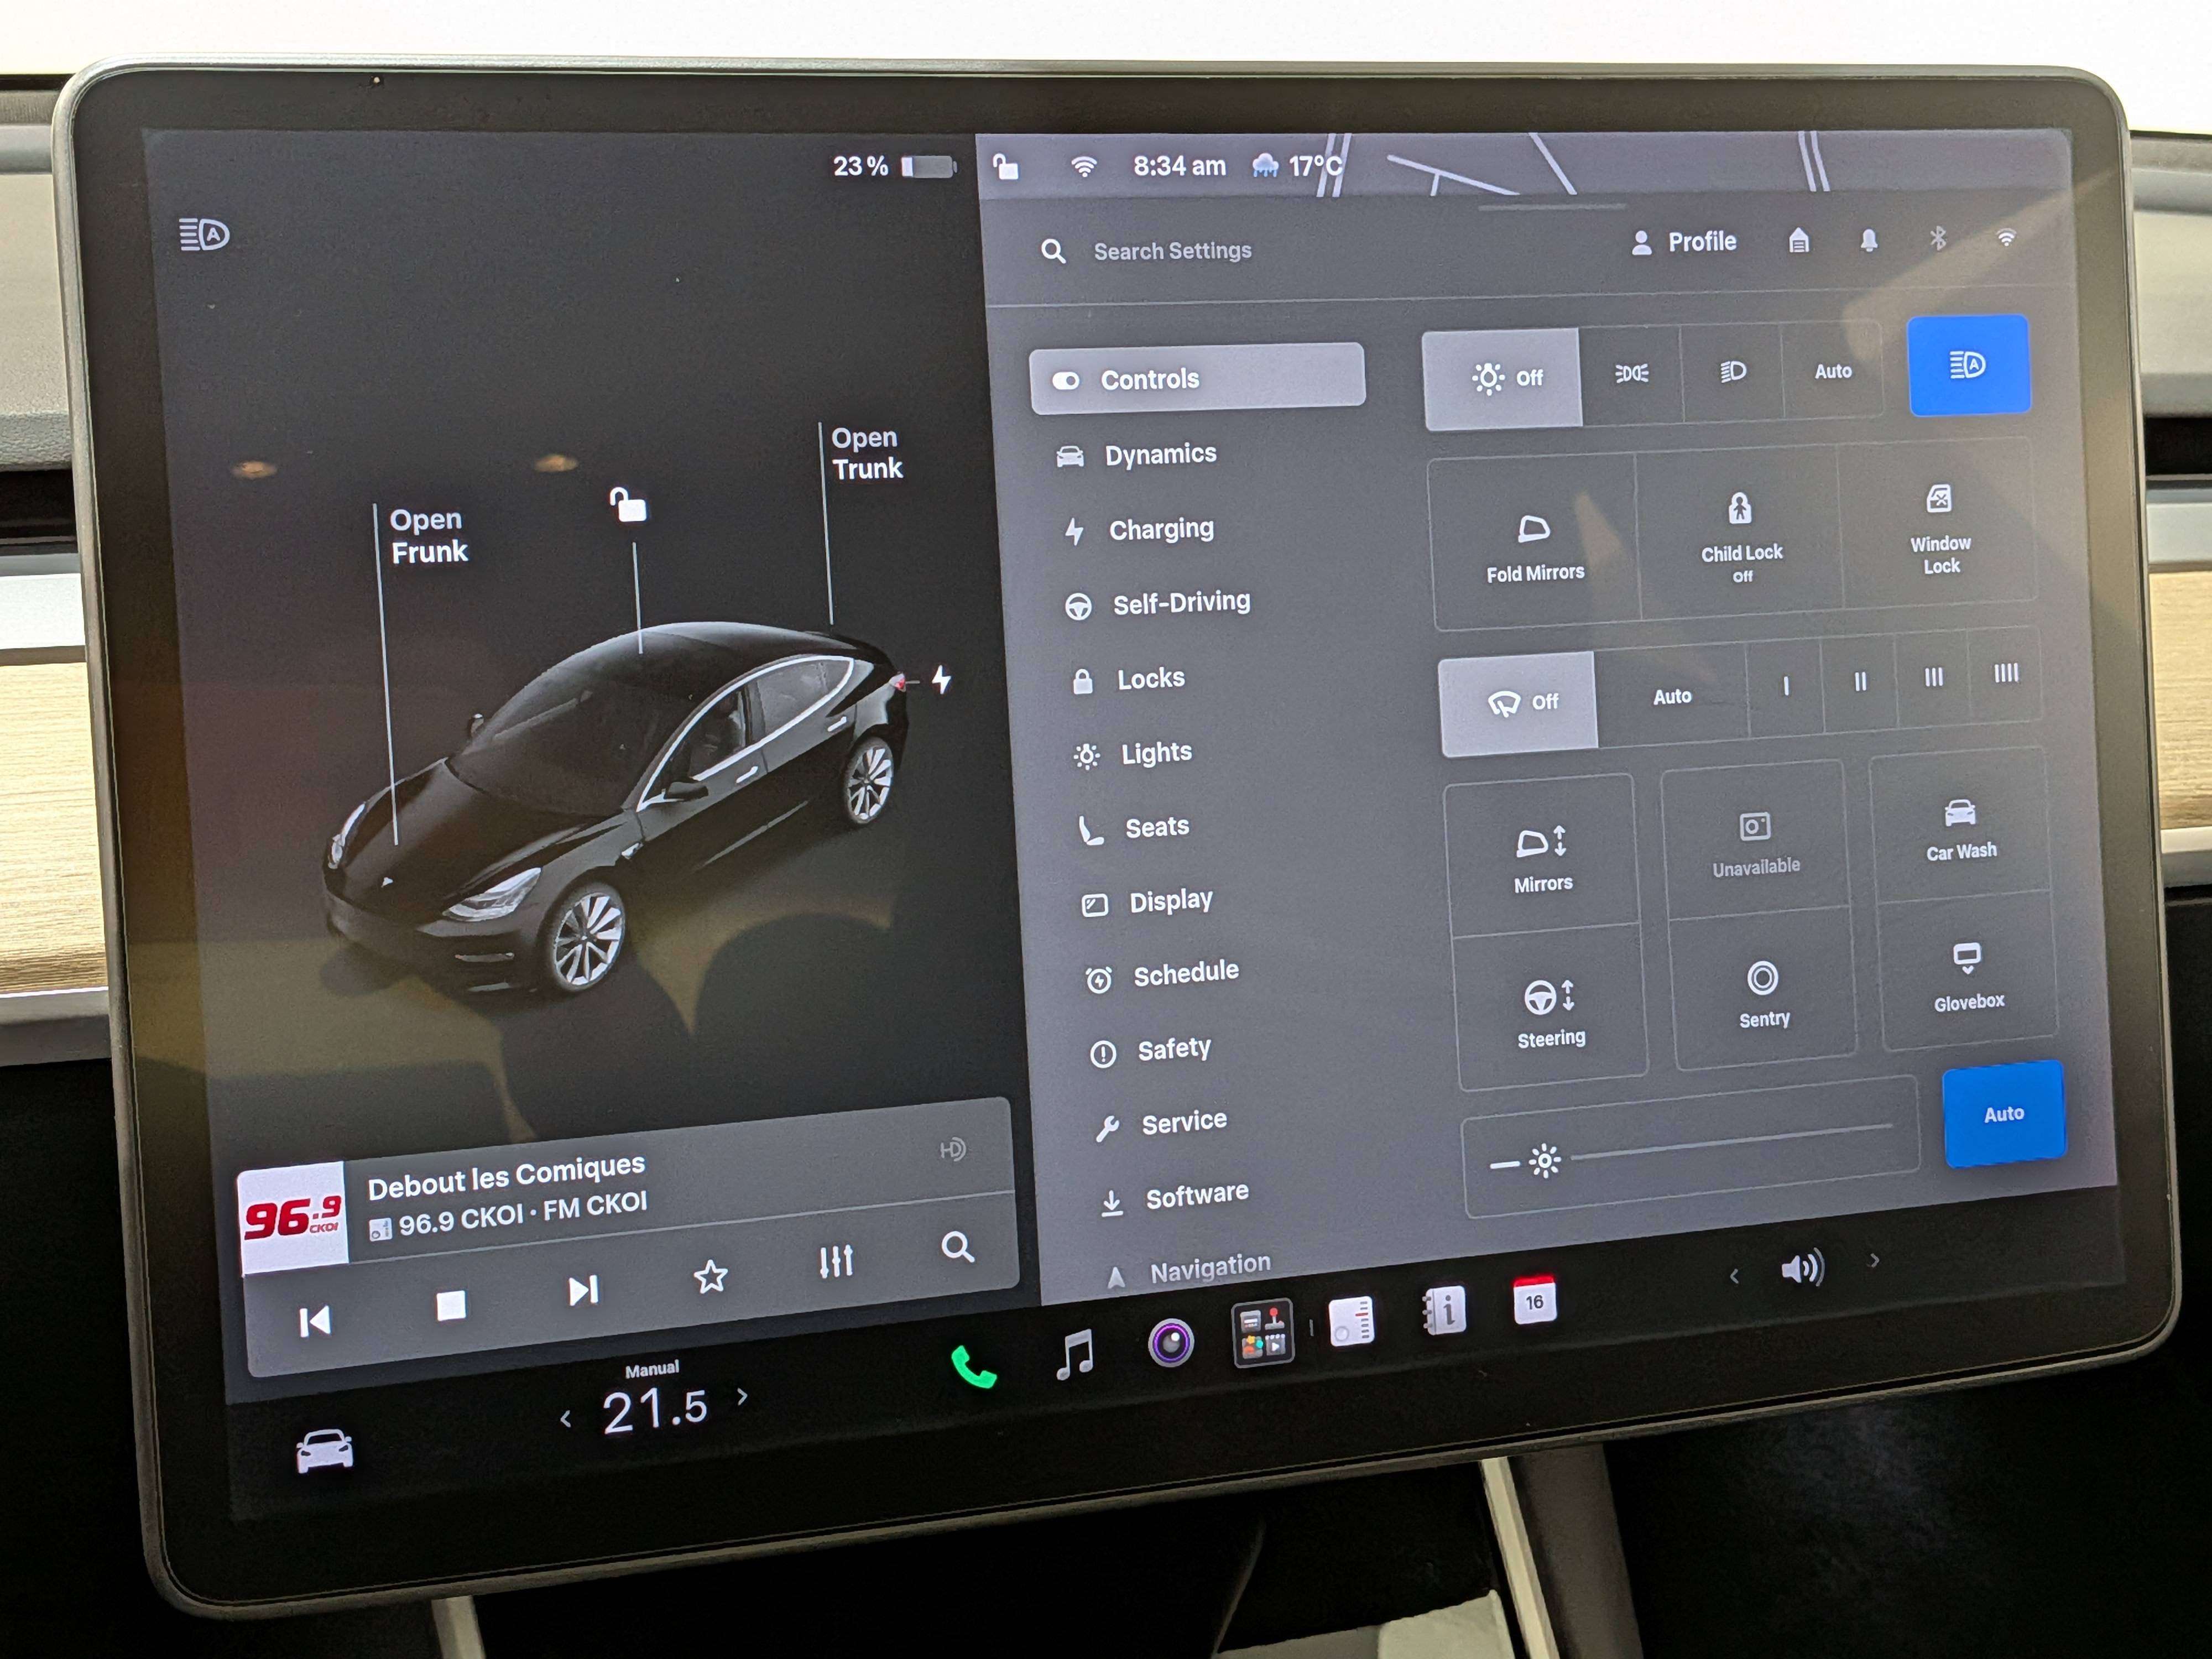The height and width of the screenshot is (1659, 2212).
Task: Switch exterior lights to low beam On
Action: [x=1732, y=372]
